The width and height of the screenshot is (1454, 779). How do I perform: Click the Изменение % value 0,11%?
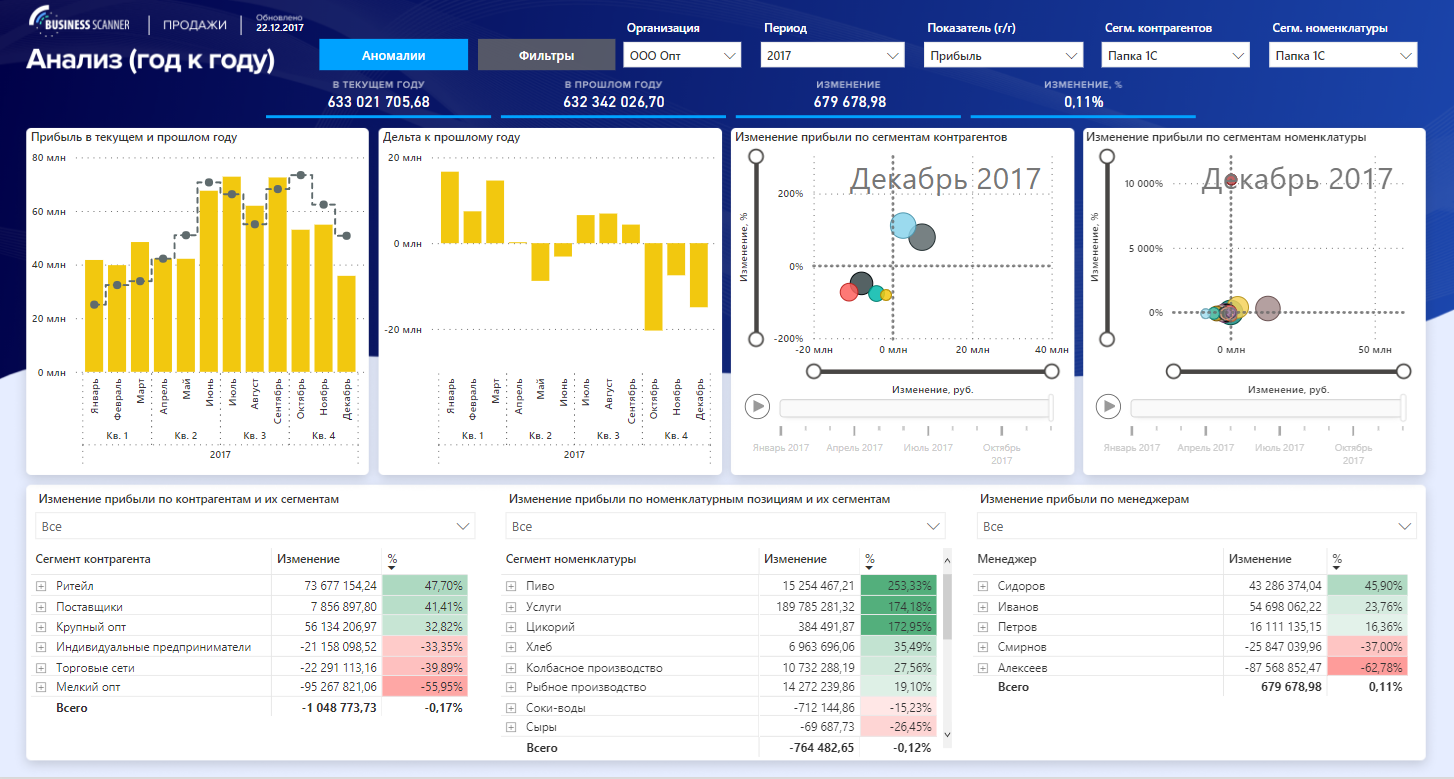1084,102
